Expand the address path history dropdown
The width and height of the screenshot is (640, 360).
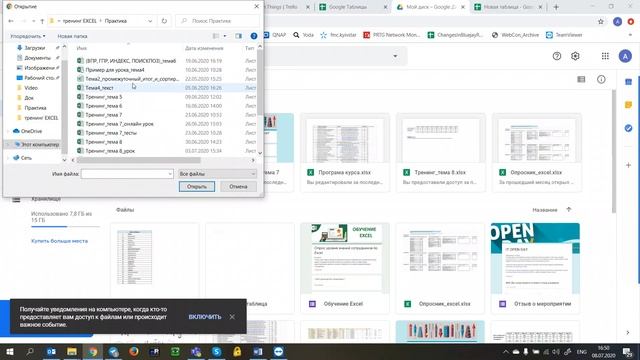coord(150,21)
